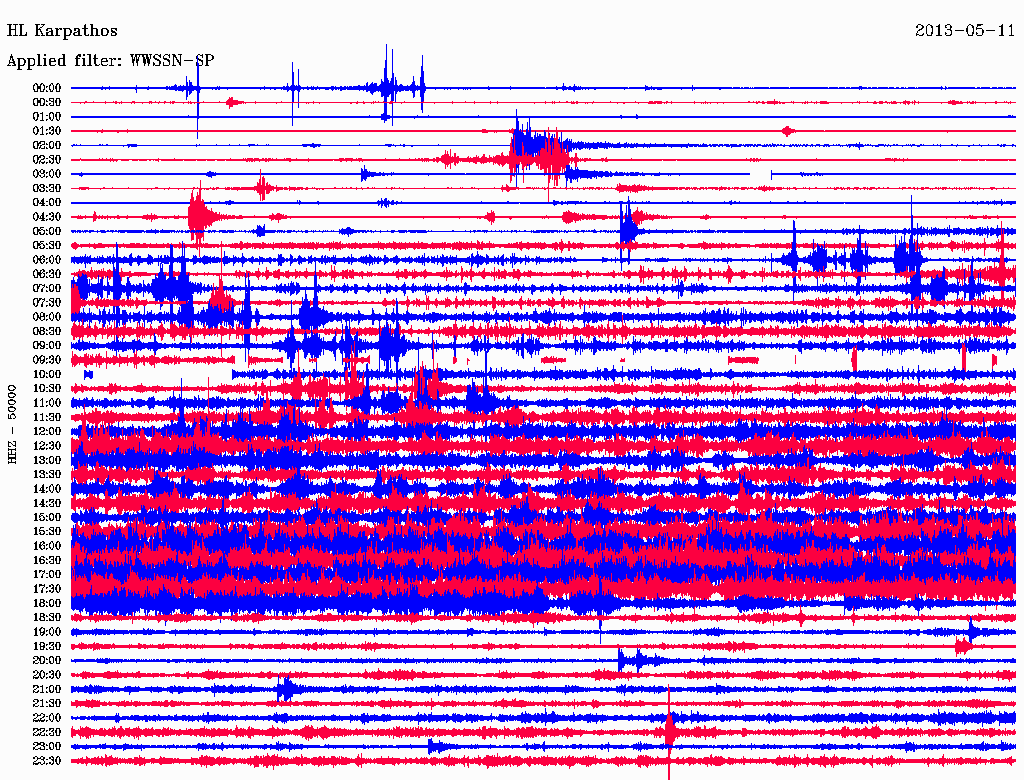Select the 10:30 time row label
The width and height of the screenshot is (1024, 780).
tap(47, 389)
